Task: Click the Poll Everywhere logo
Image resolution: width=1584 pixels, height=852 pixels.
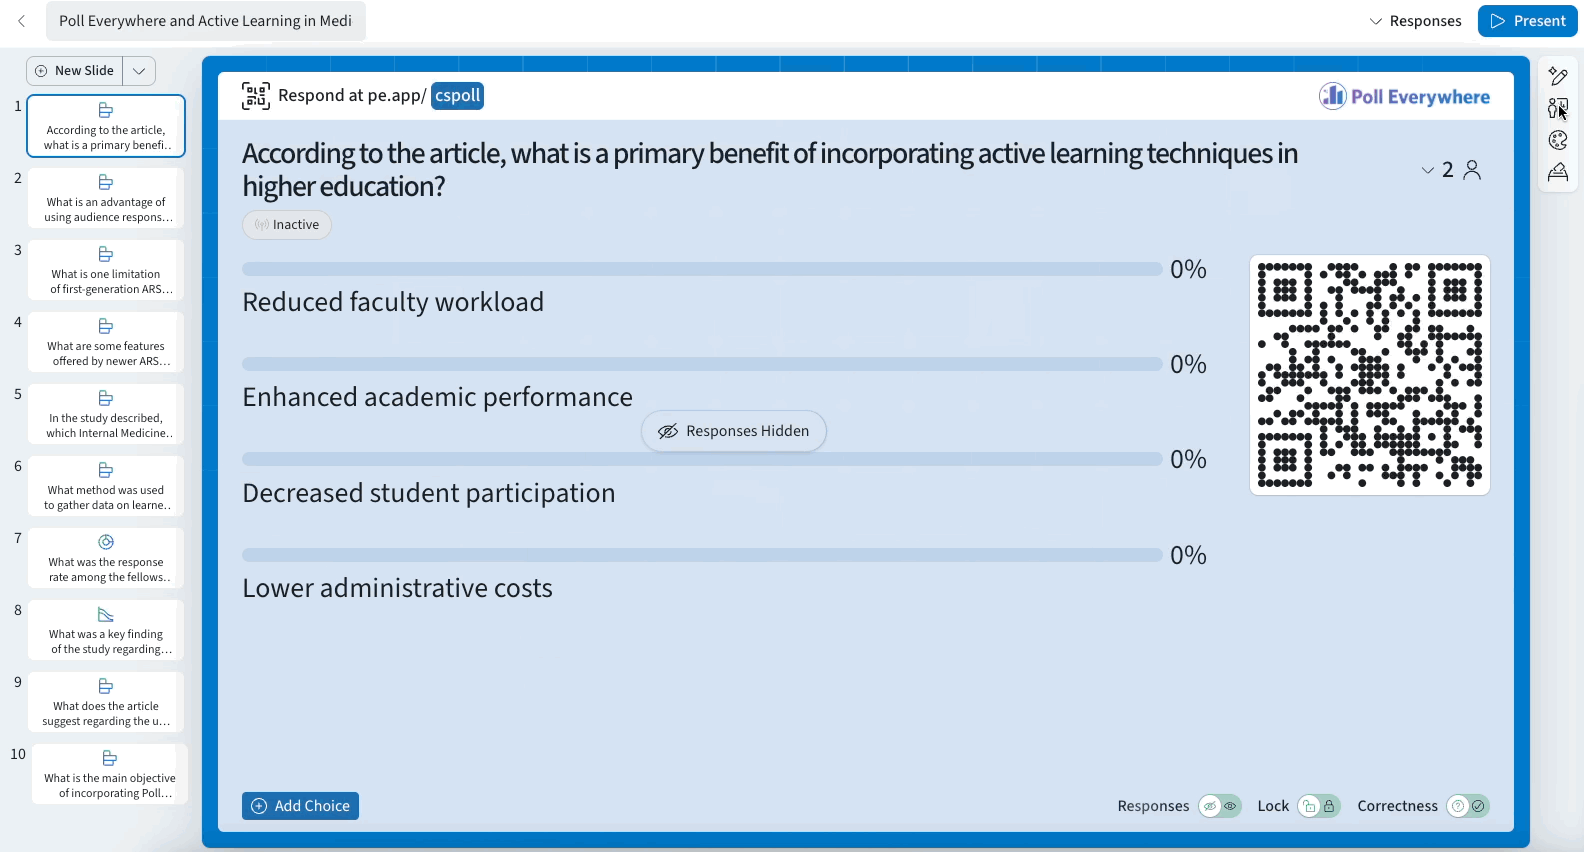Action: point(1404,96)
